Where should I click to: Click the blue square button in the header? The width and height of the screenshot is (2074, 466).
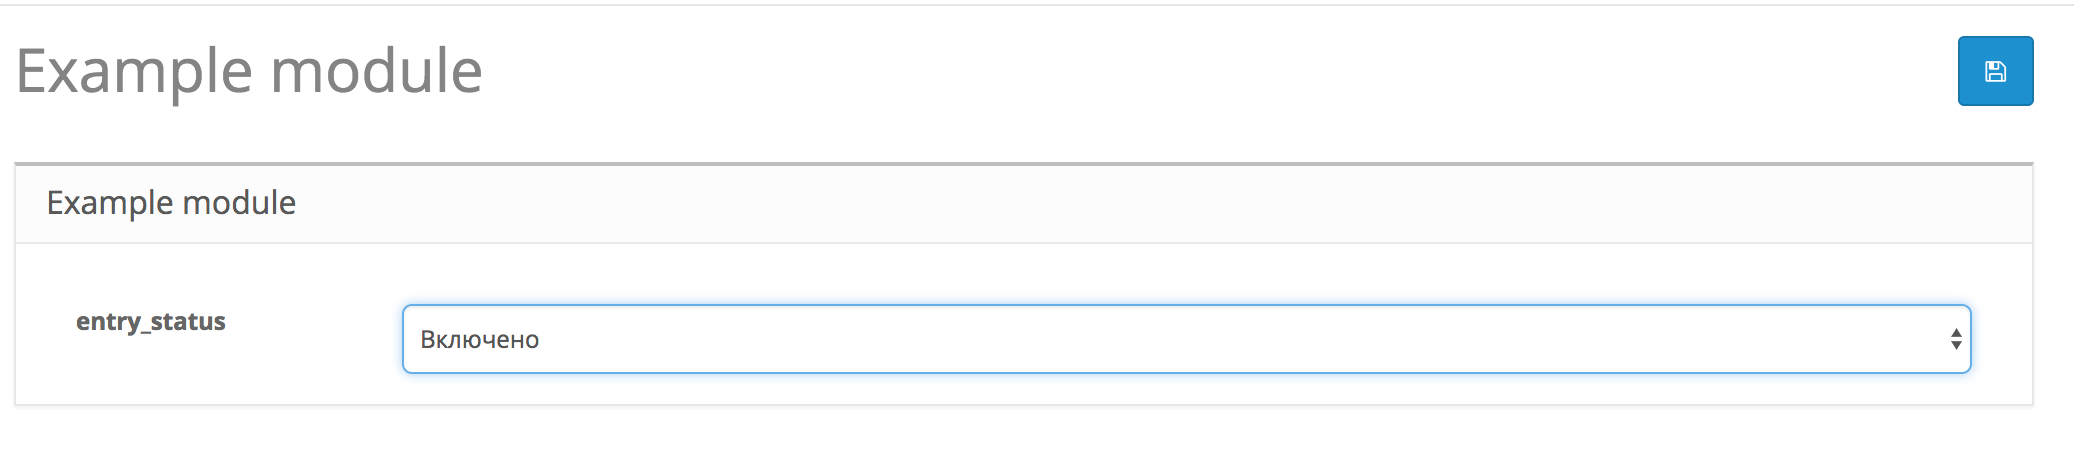[1995, 71]
